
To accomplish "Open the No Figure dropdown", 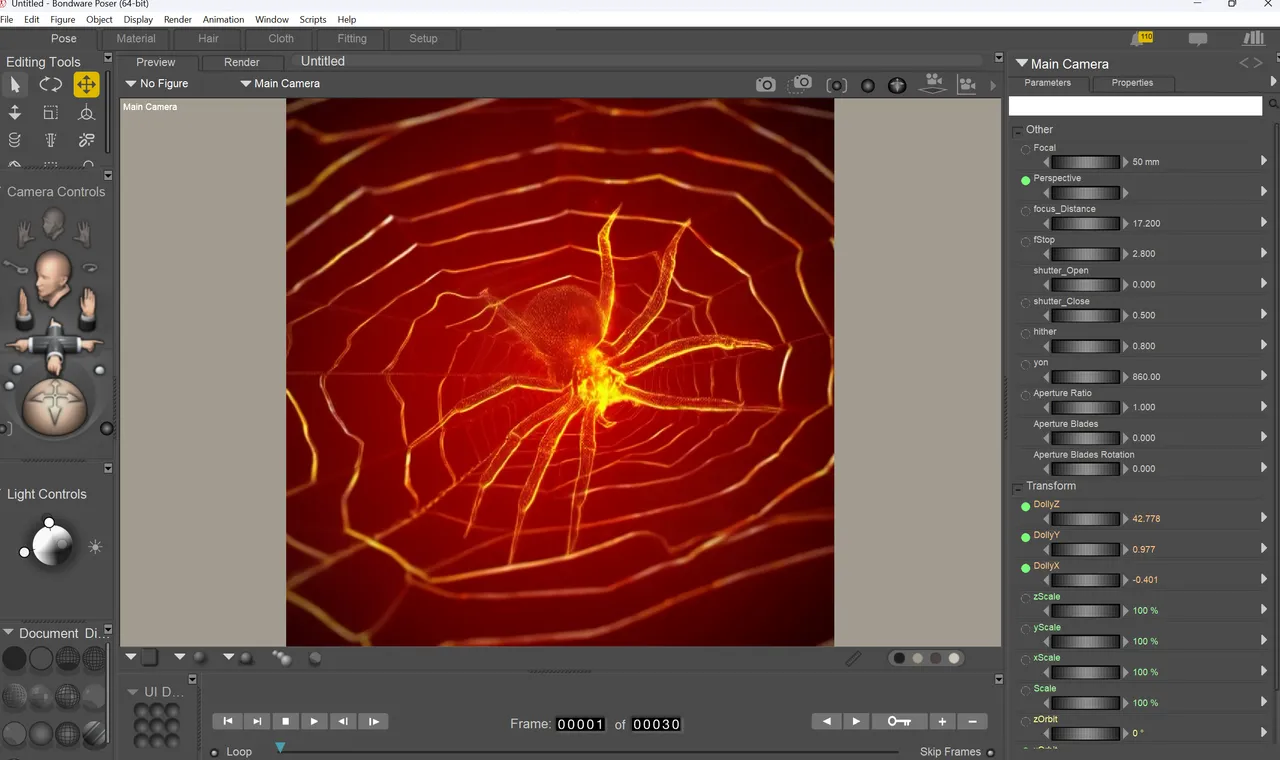I will [x=157, y=84].
